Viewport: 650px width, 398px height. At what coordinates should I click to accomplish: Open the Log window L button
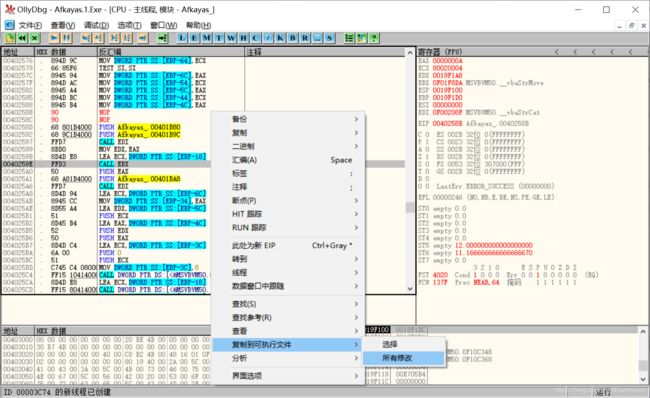pos(182,38)
